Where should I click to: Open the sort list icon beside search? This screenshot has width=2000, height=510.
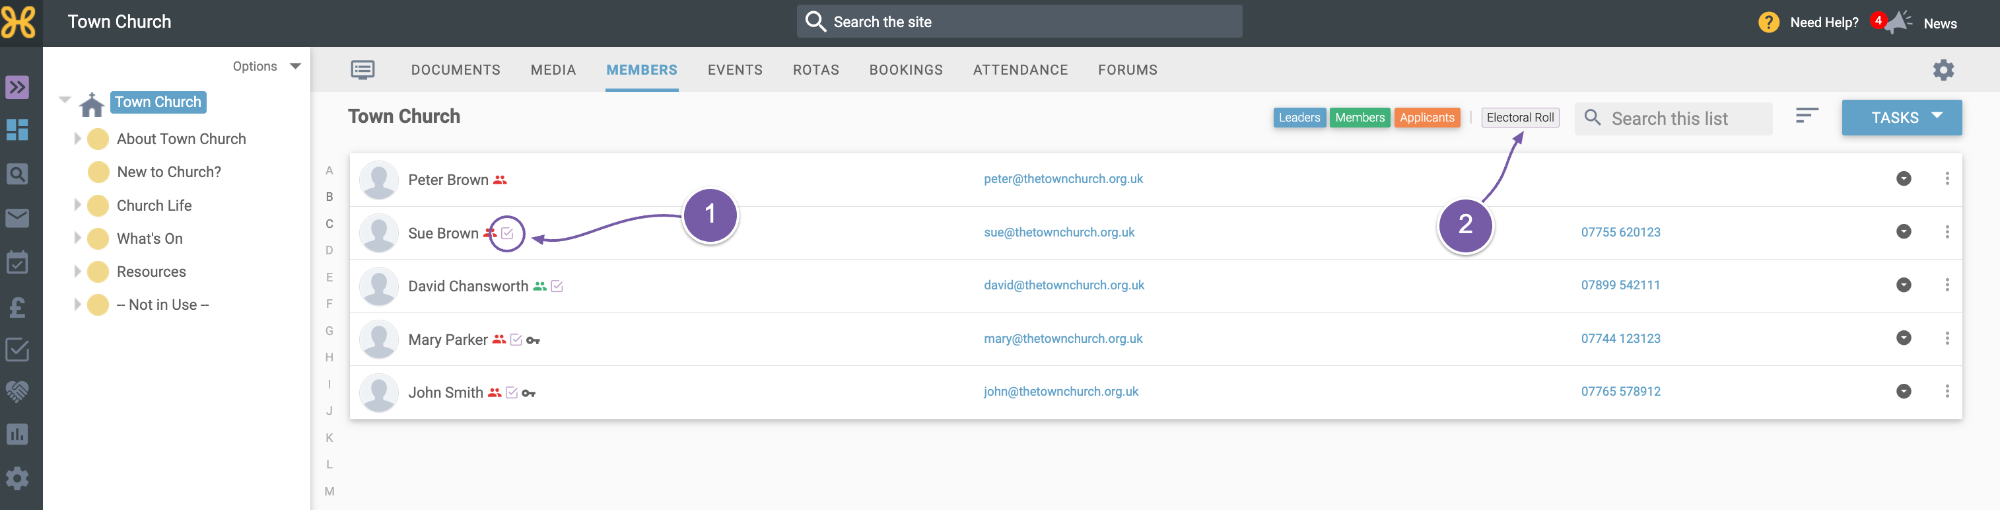1806,116
